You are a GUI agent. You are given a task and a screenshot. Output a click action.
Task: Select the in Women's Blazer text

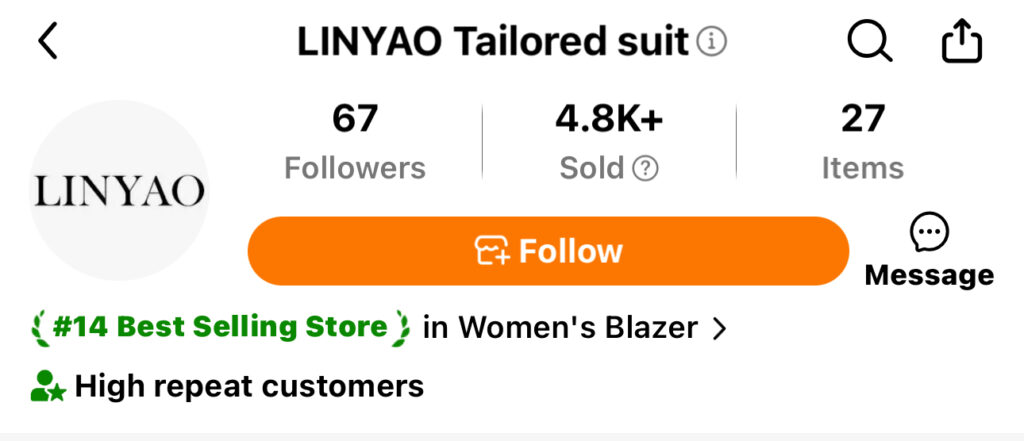(560, 328)
